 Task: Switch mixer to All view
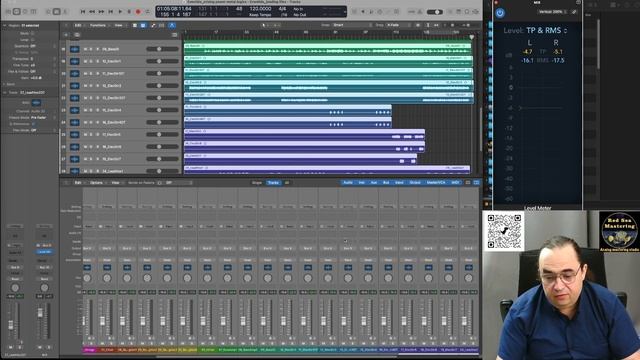click(287, 183)
